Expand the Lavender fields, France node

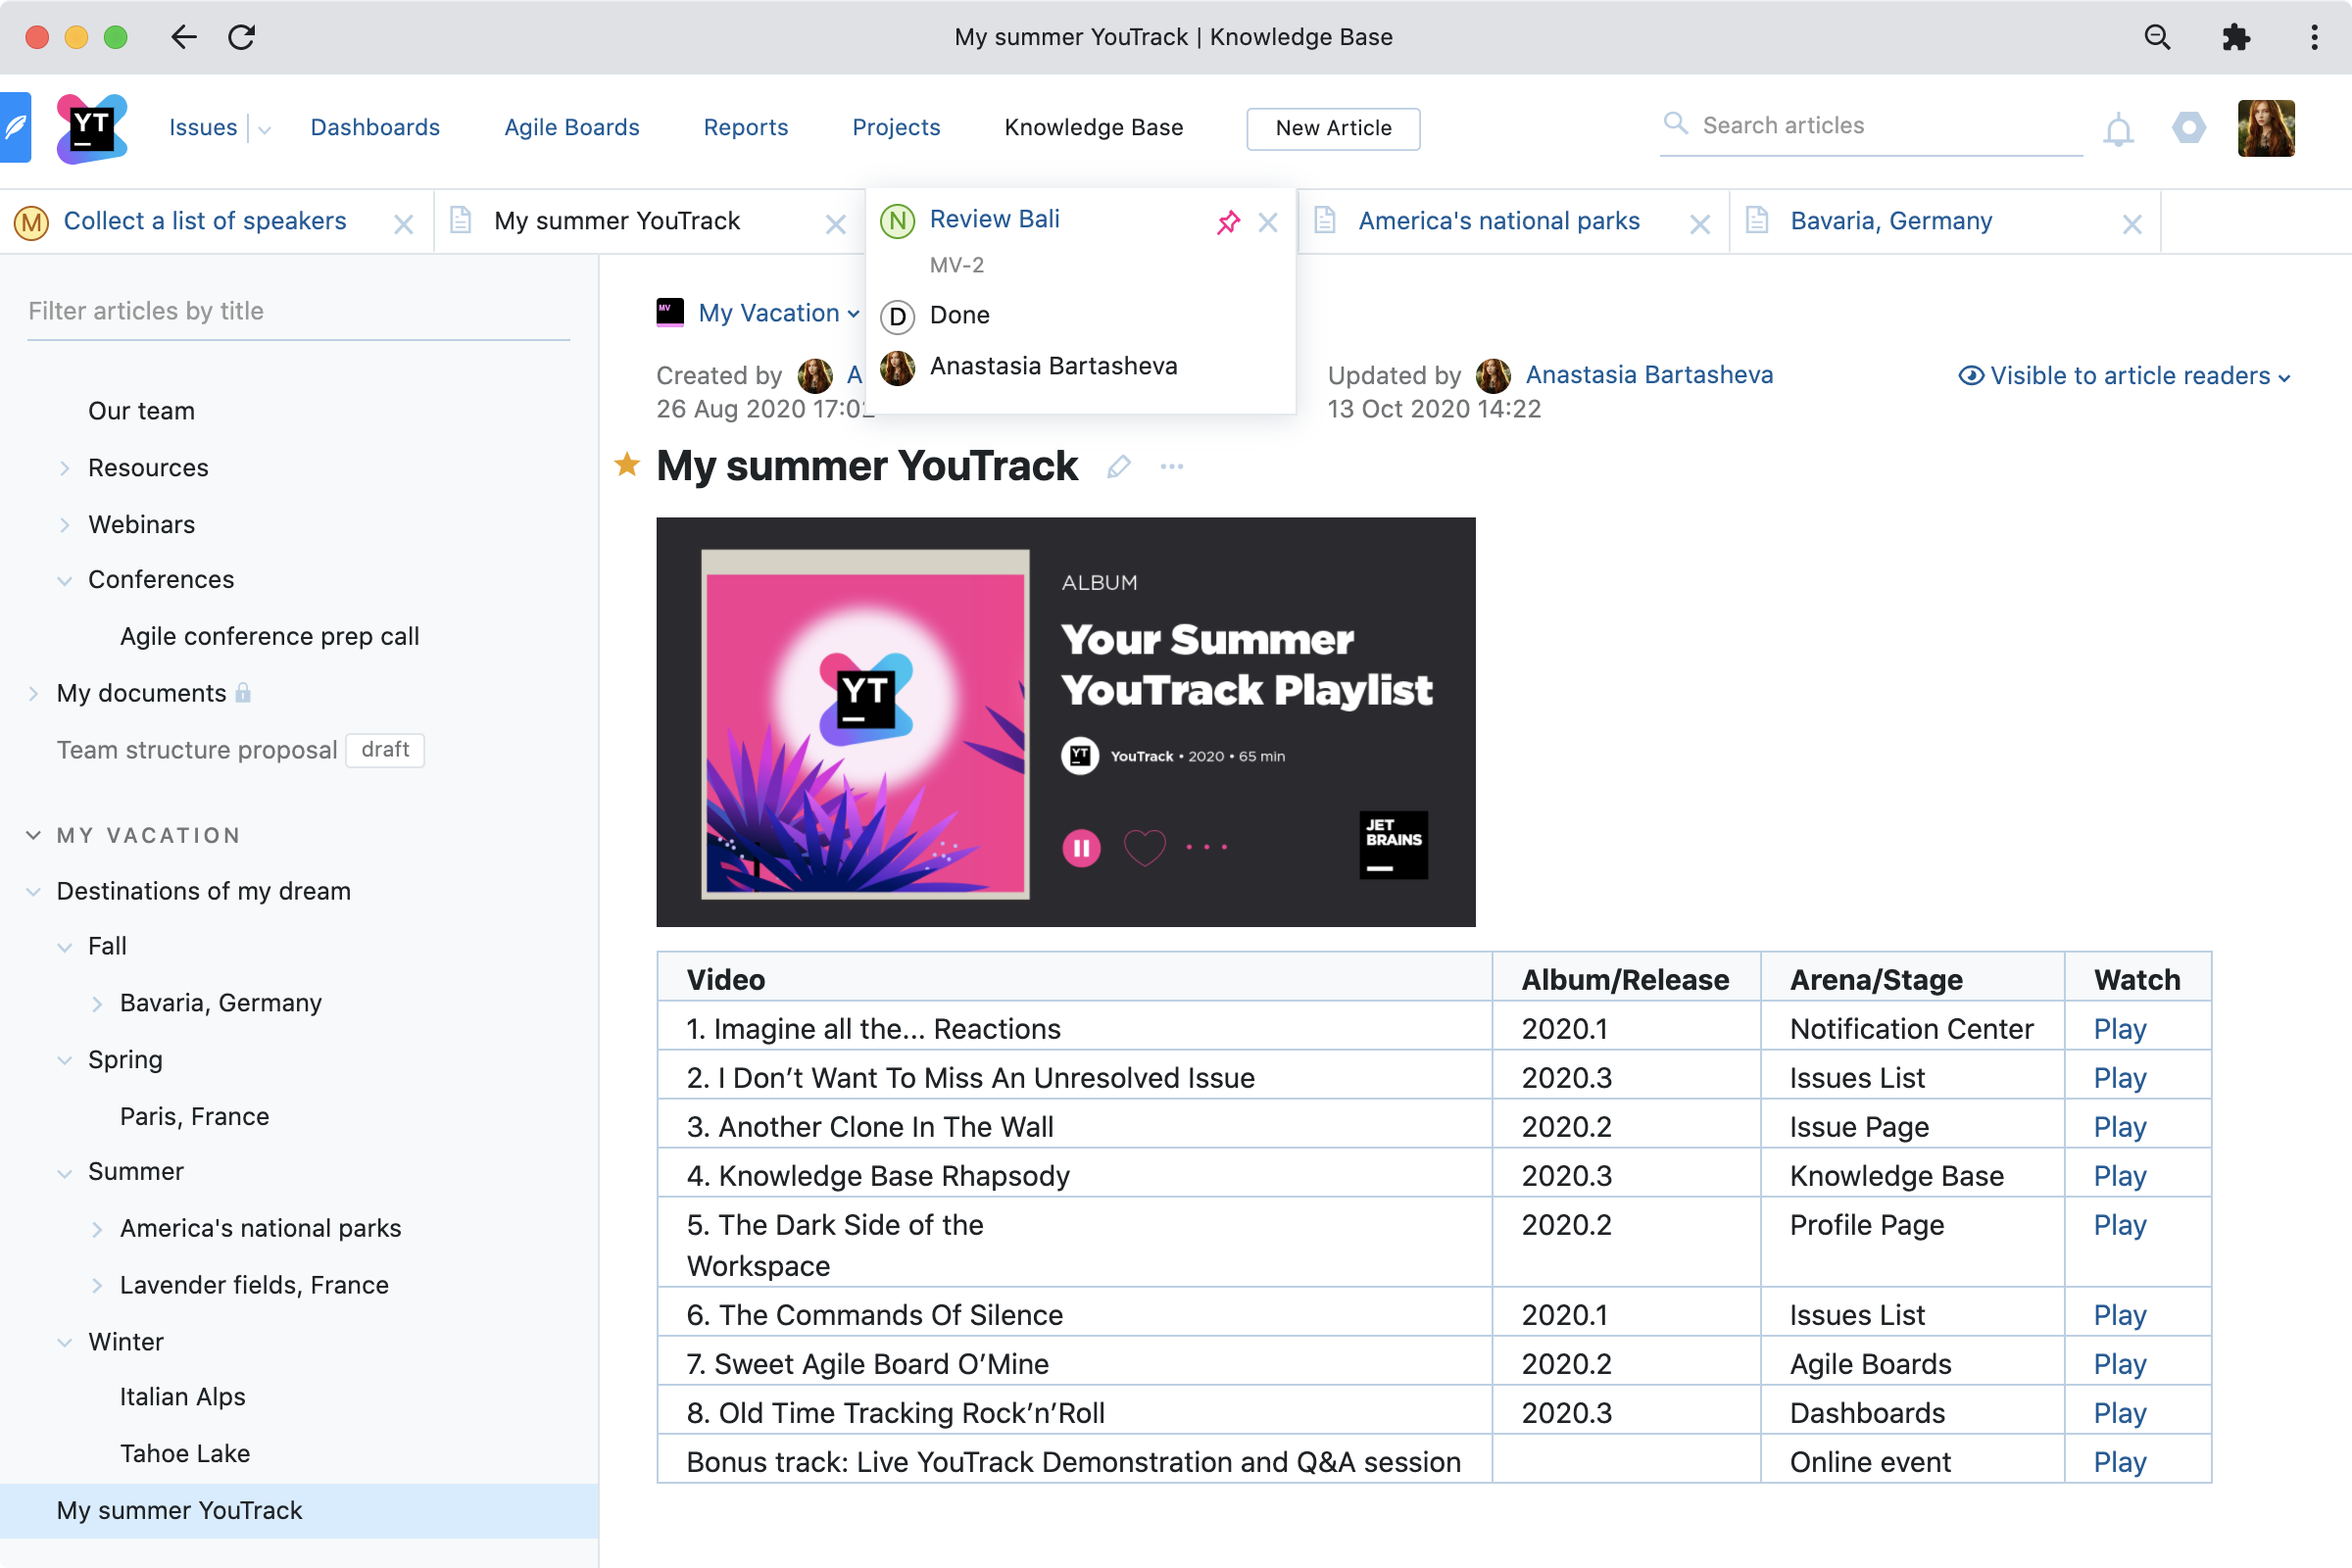pyautogui.click(x=97, y=1285)
